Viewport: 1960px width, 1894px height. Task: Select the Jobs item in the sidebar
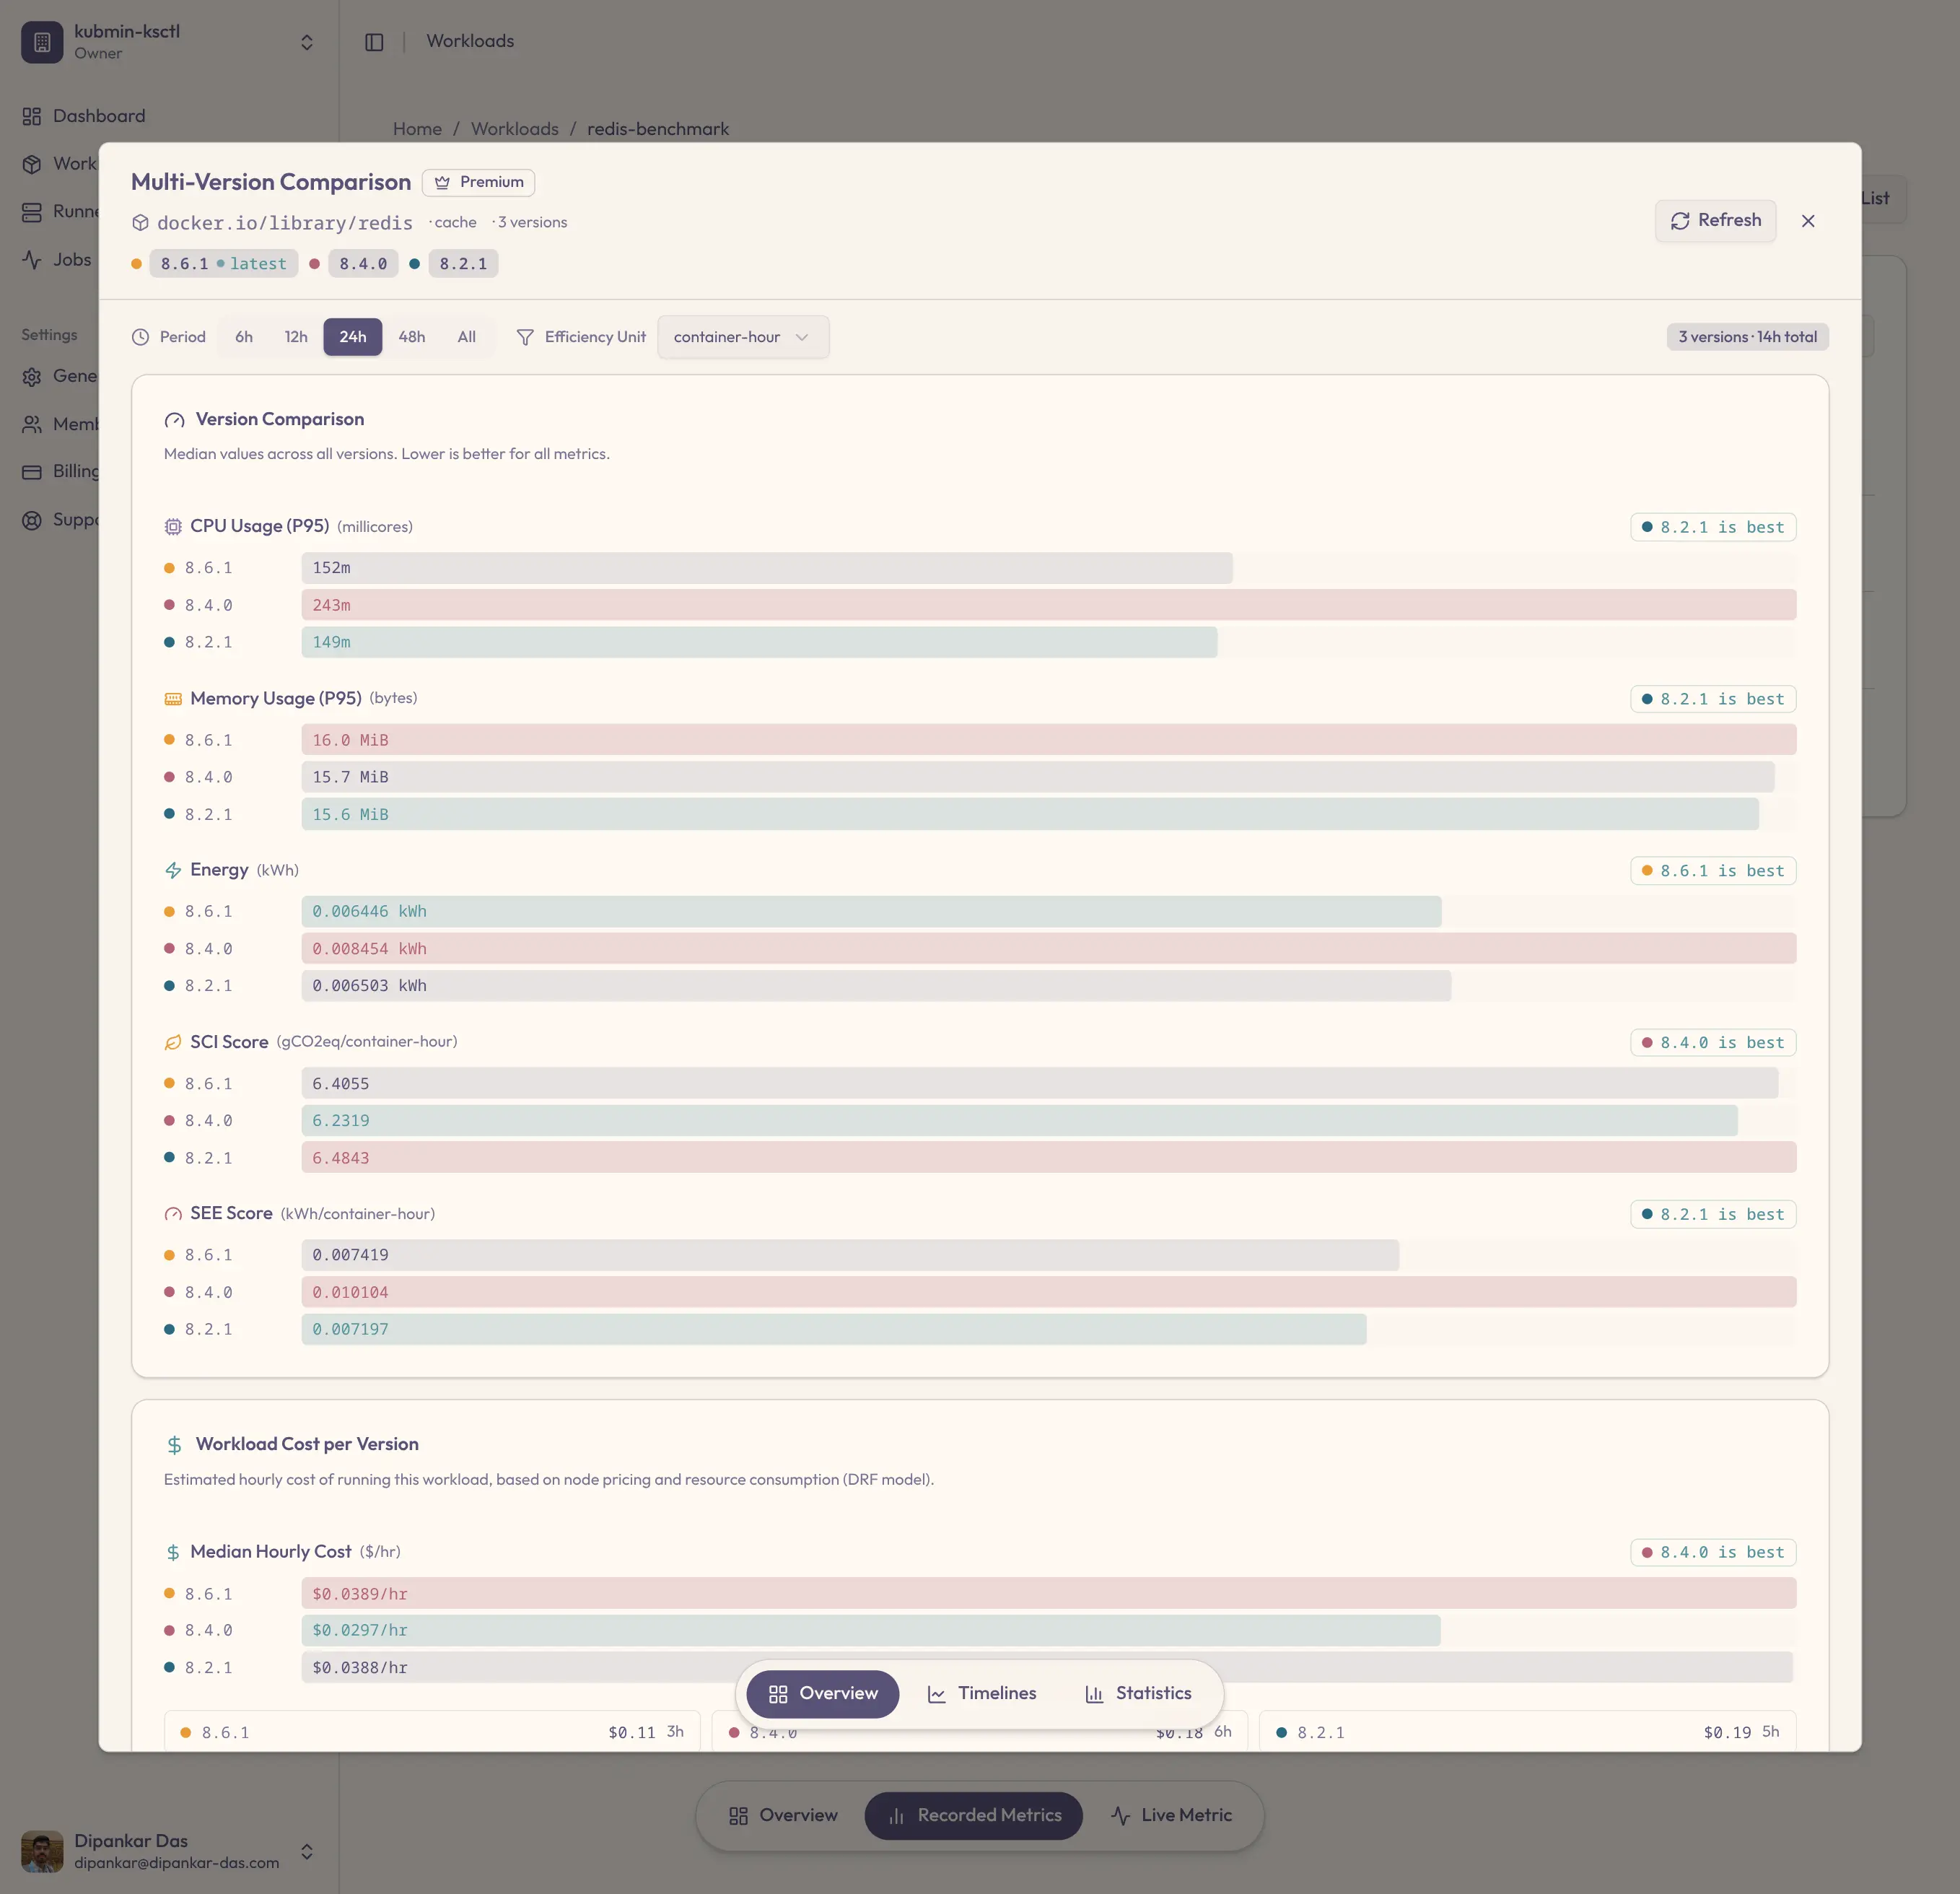[71, 259]
